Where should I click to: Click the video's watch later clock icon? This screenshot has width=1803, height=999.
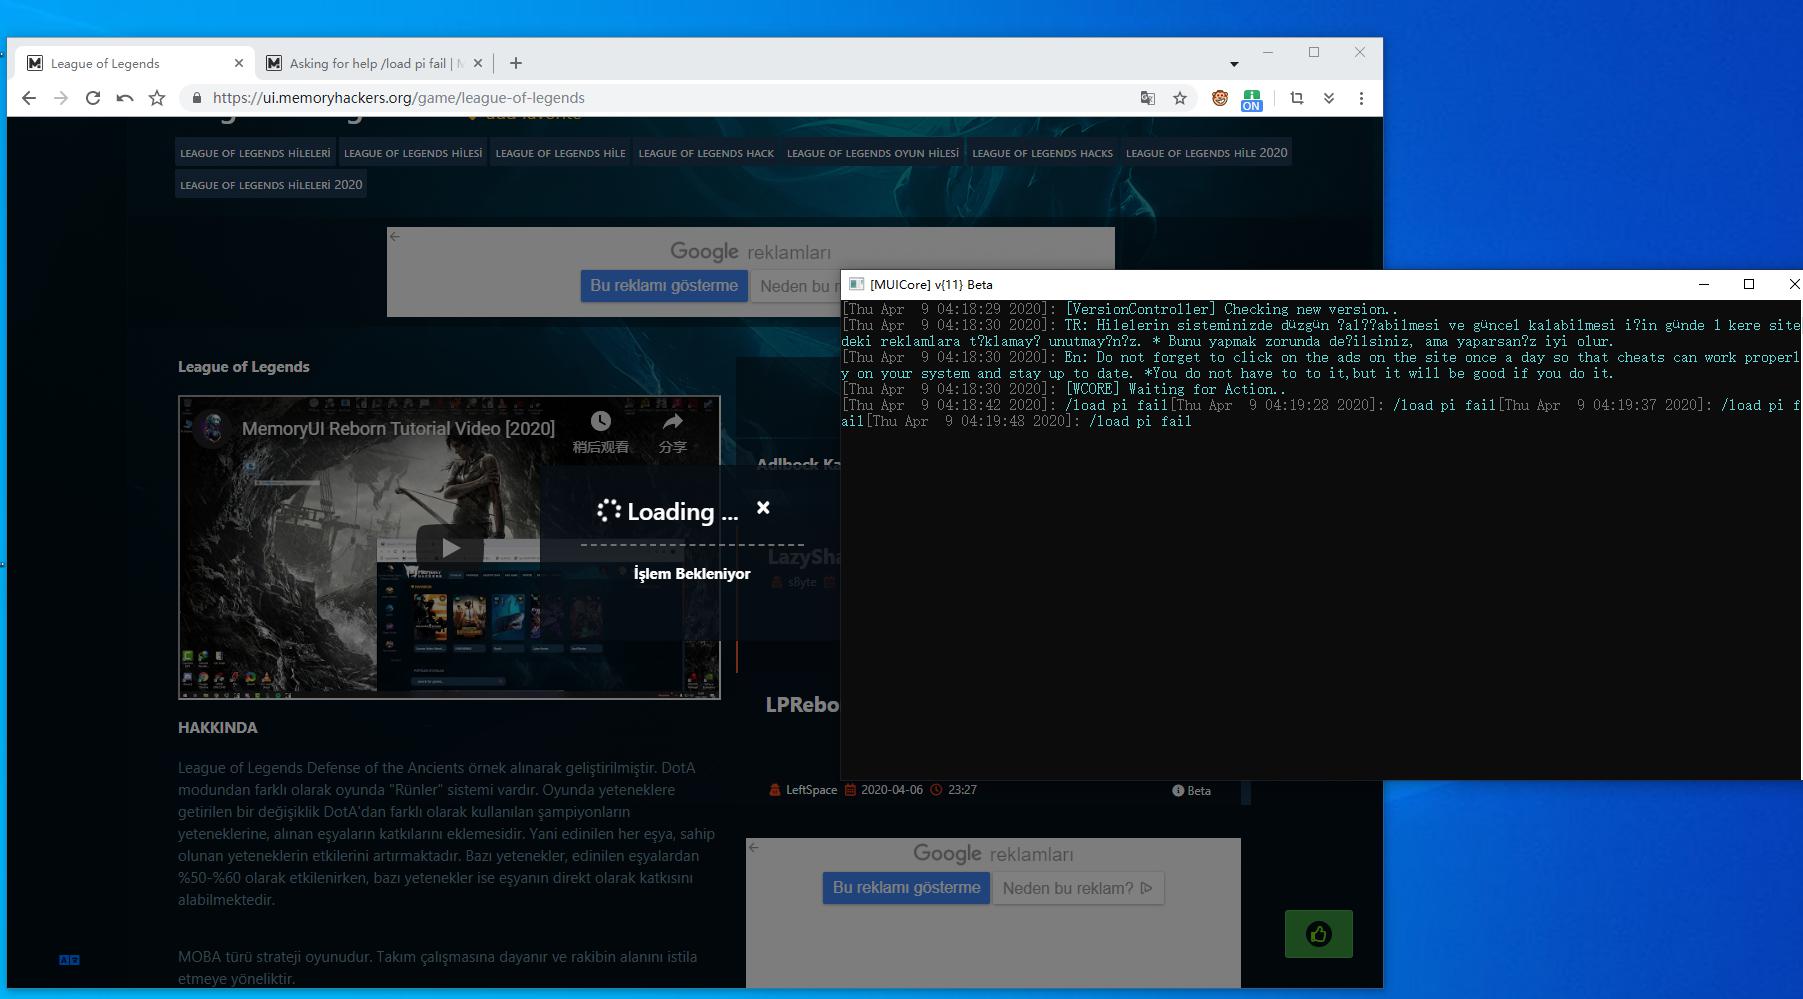point(600,421)
